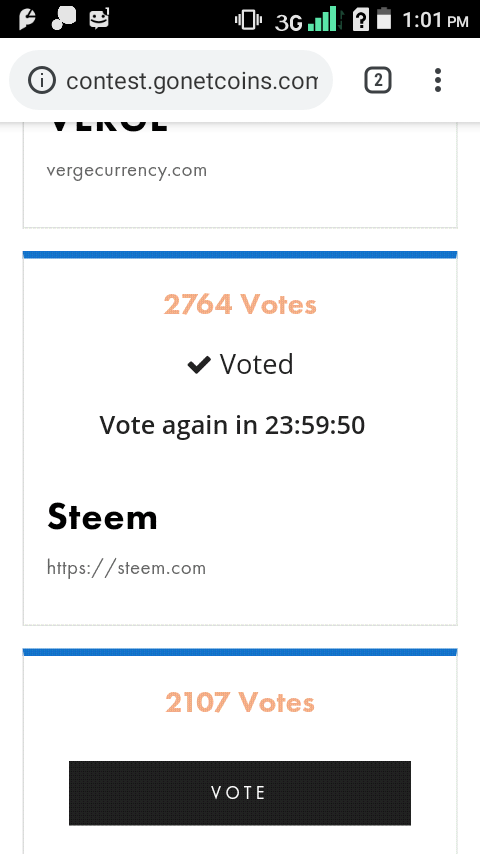Viewport: 480px width, 854px height.
Task: Tap the 3G signal strength icon
Action: pyautogui.click(x=310, y=21)
